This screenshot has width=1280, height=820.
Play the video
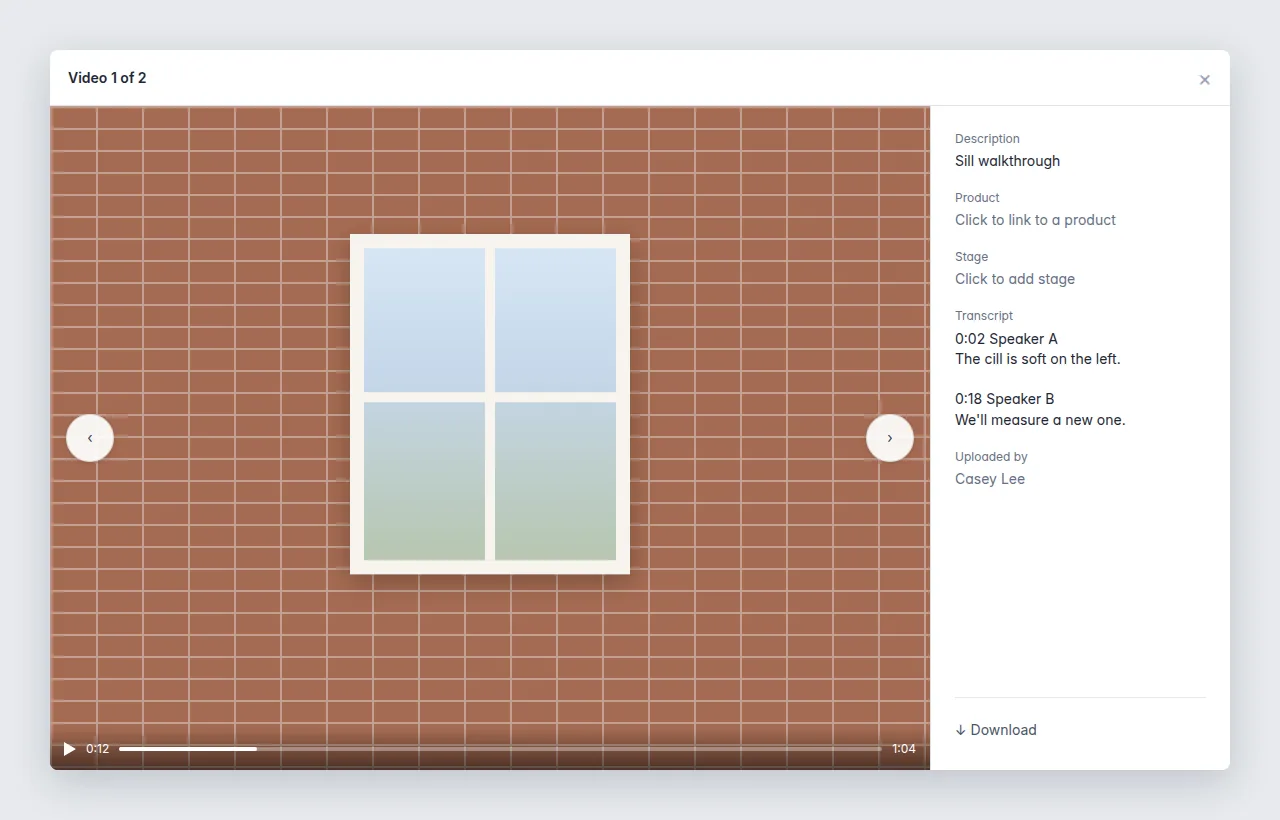69,749
